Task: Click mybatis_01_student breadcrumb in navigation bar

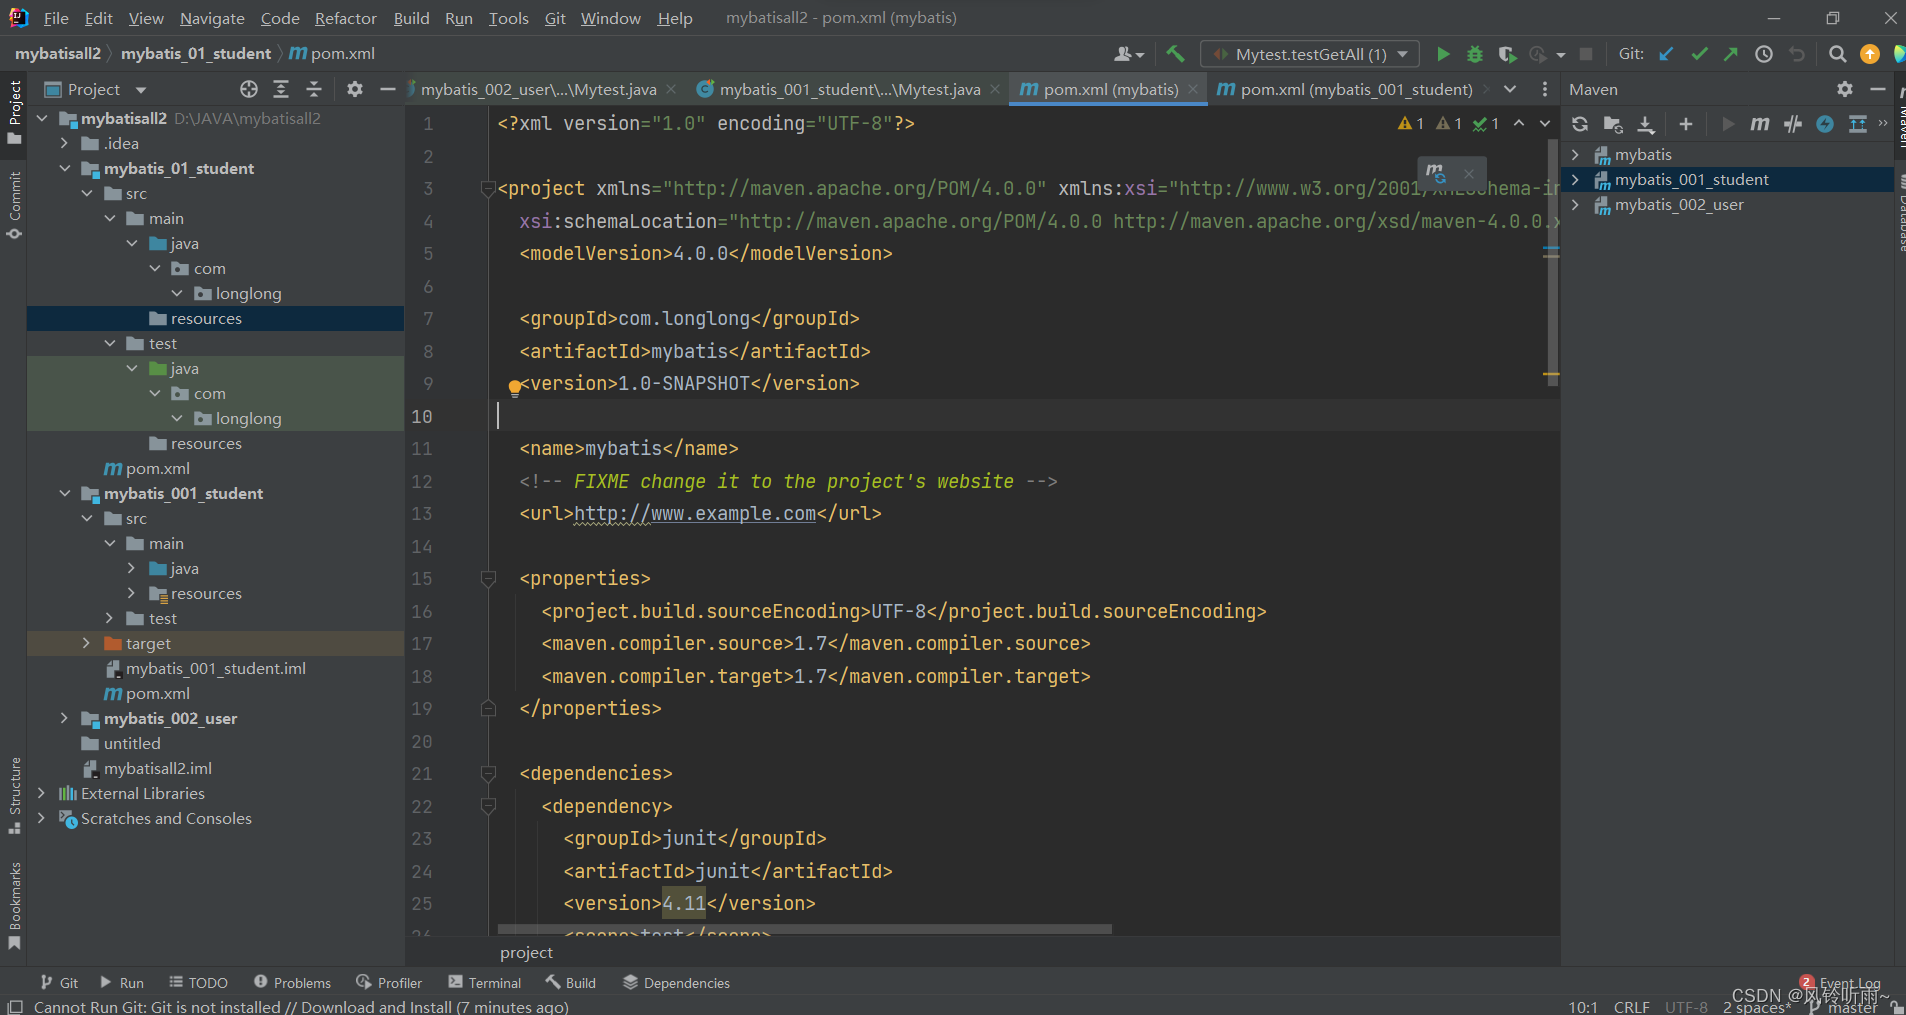Action: point(196,54)
